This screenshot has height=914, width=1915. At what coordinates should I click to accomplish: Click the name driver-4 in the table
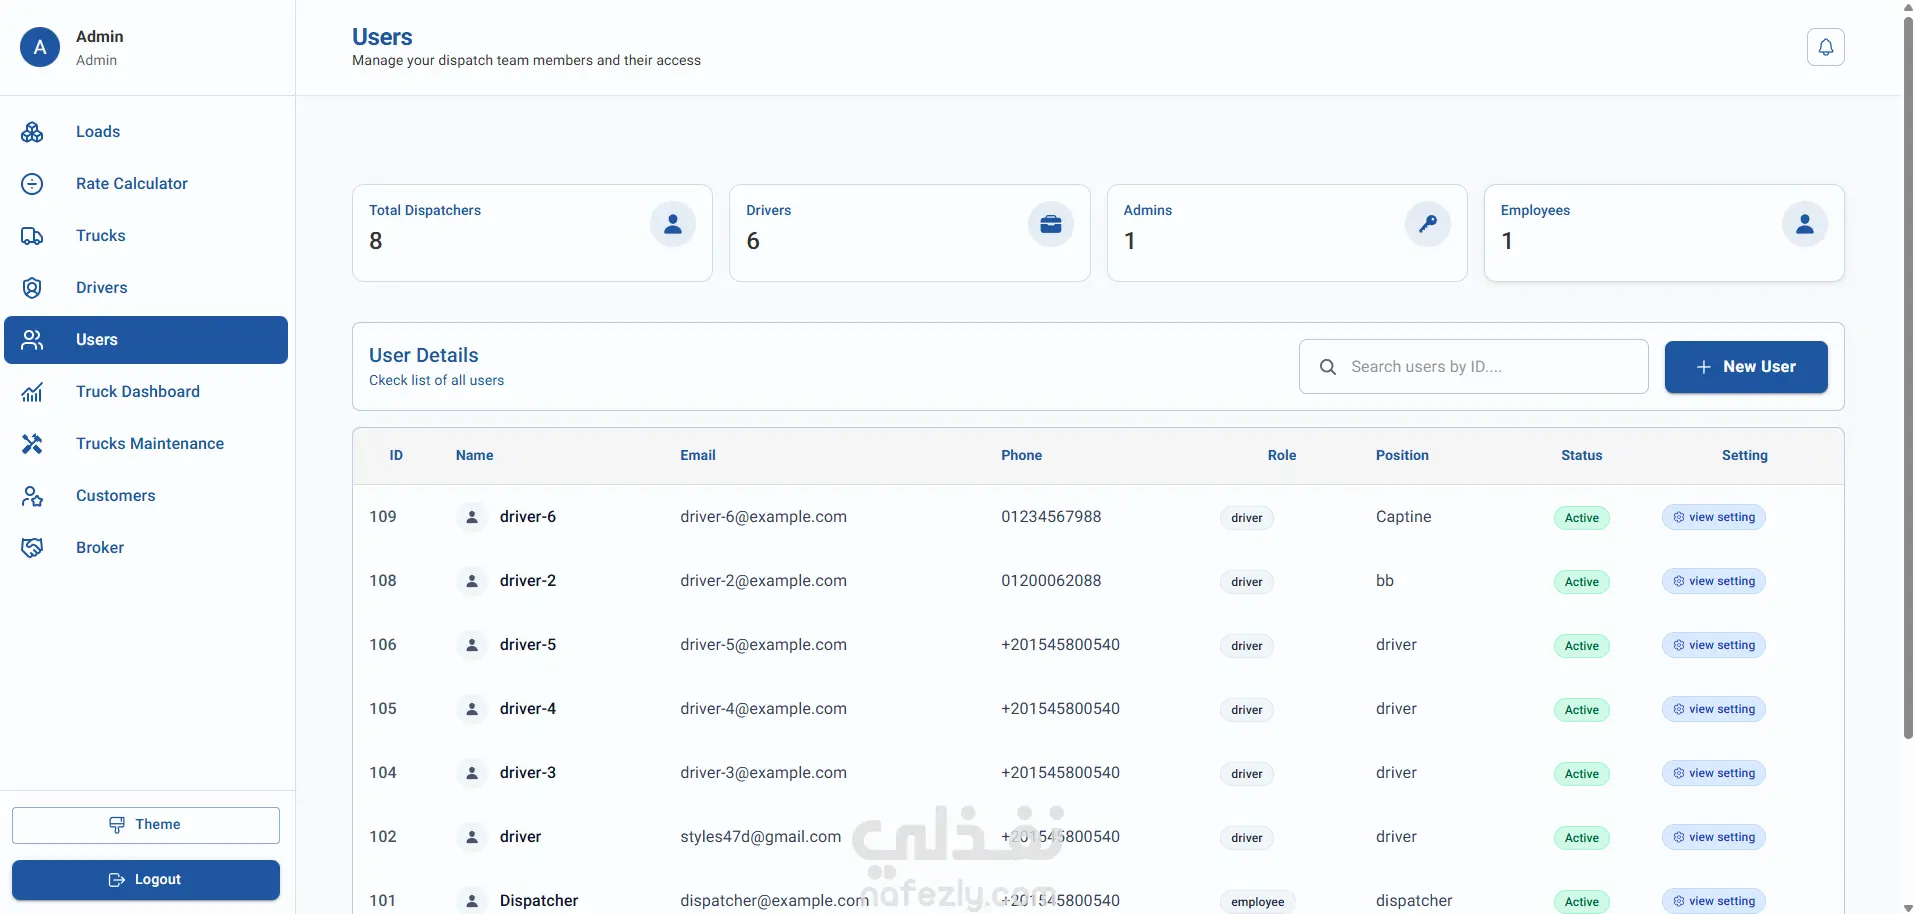pyautogui.click(x=528, y=709)
